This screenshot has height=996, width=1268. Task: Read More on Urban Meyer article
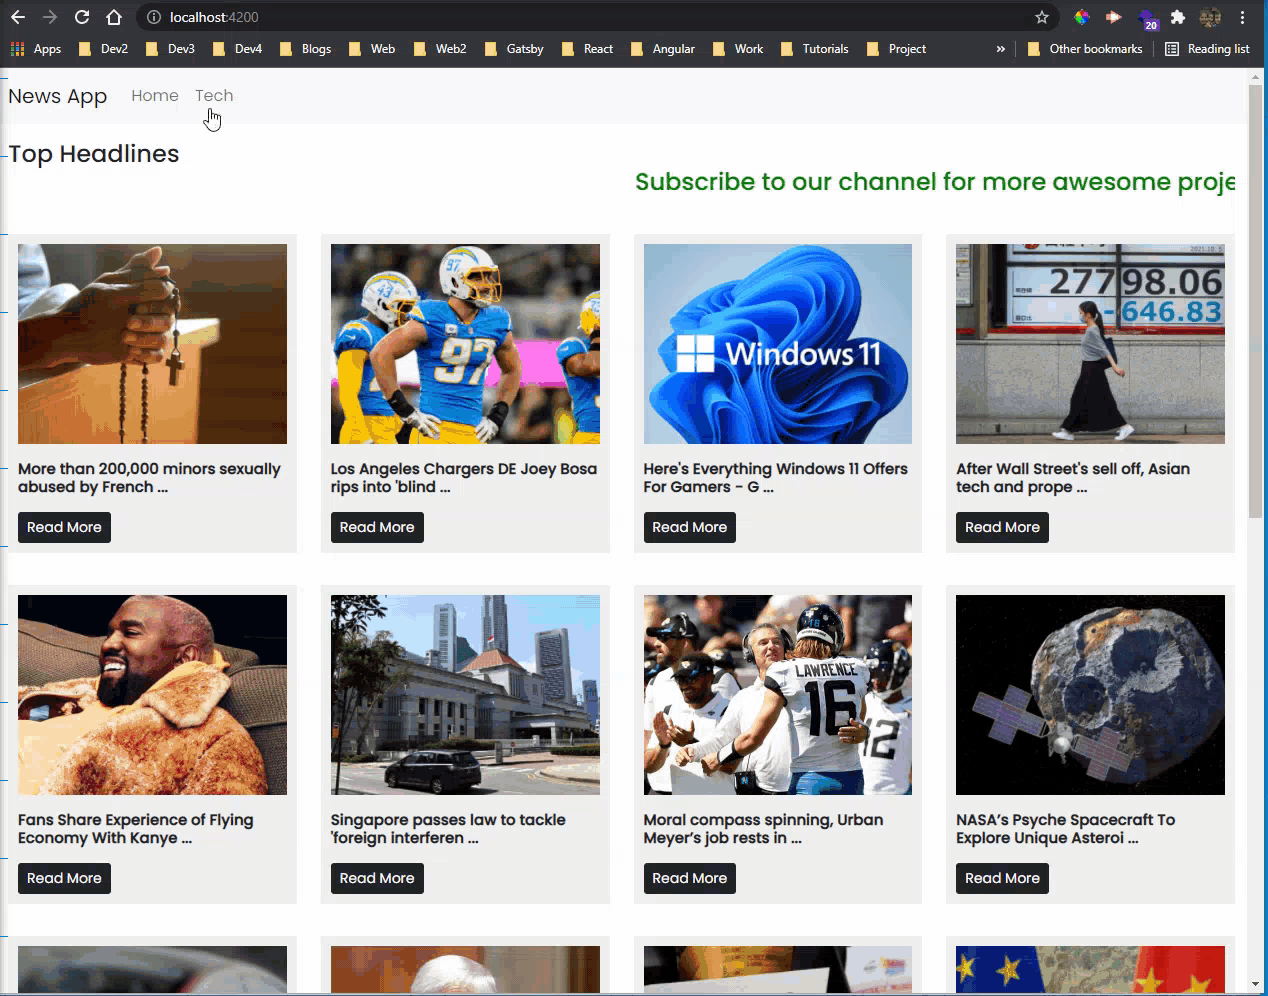coord(690,878)
